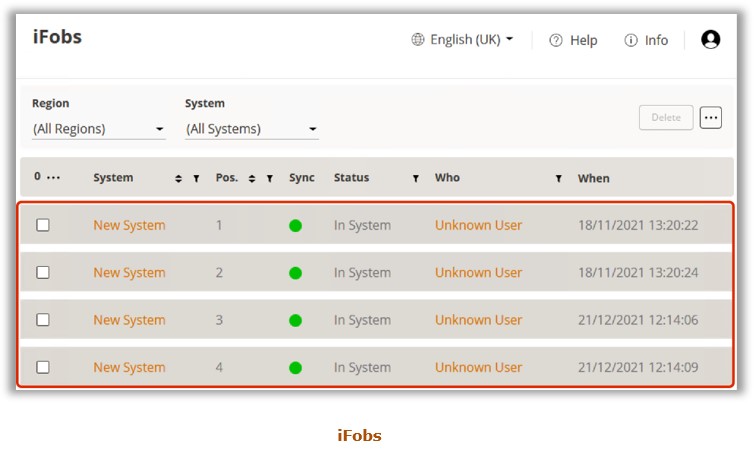Image resolution: width=754 pixels, height=452 pixels.
Task: Open the selection ellipsis menu in header row
Action: pyautogui.click(x=53, y=178)
